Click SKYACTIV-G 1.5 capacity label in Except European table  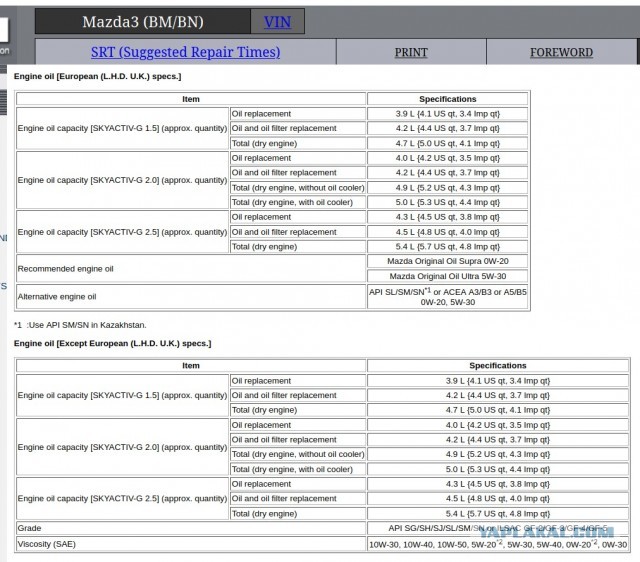point(122,395)
